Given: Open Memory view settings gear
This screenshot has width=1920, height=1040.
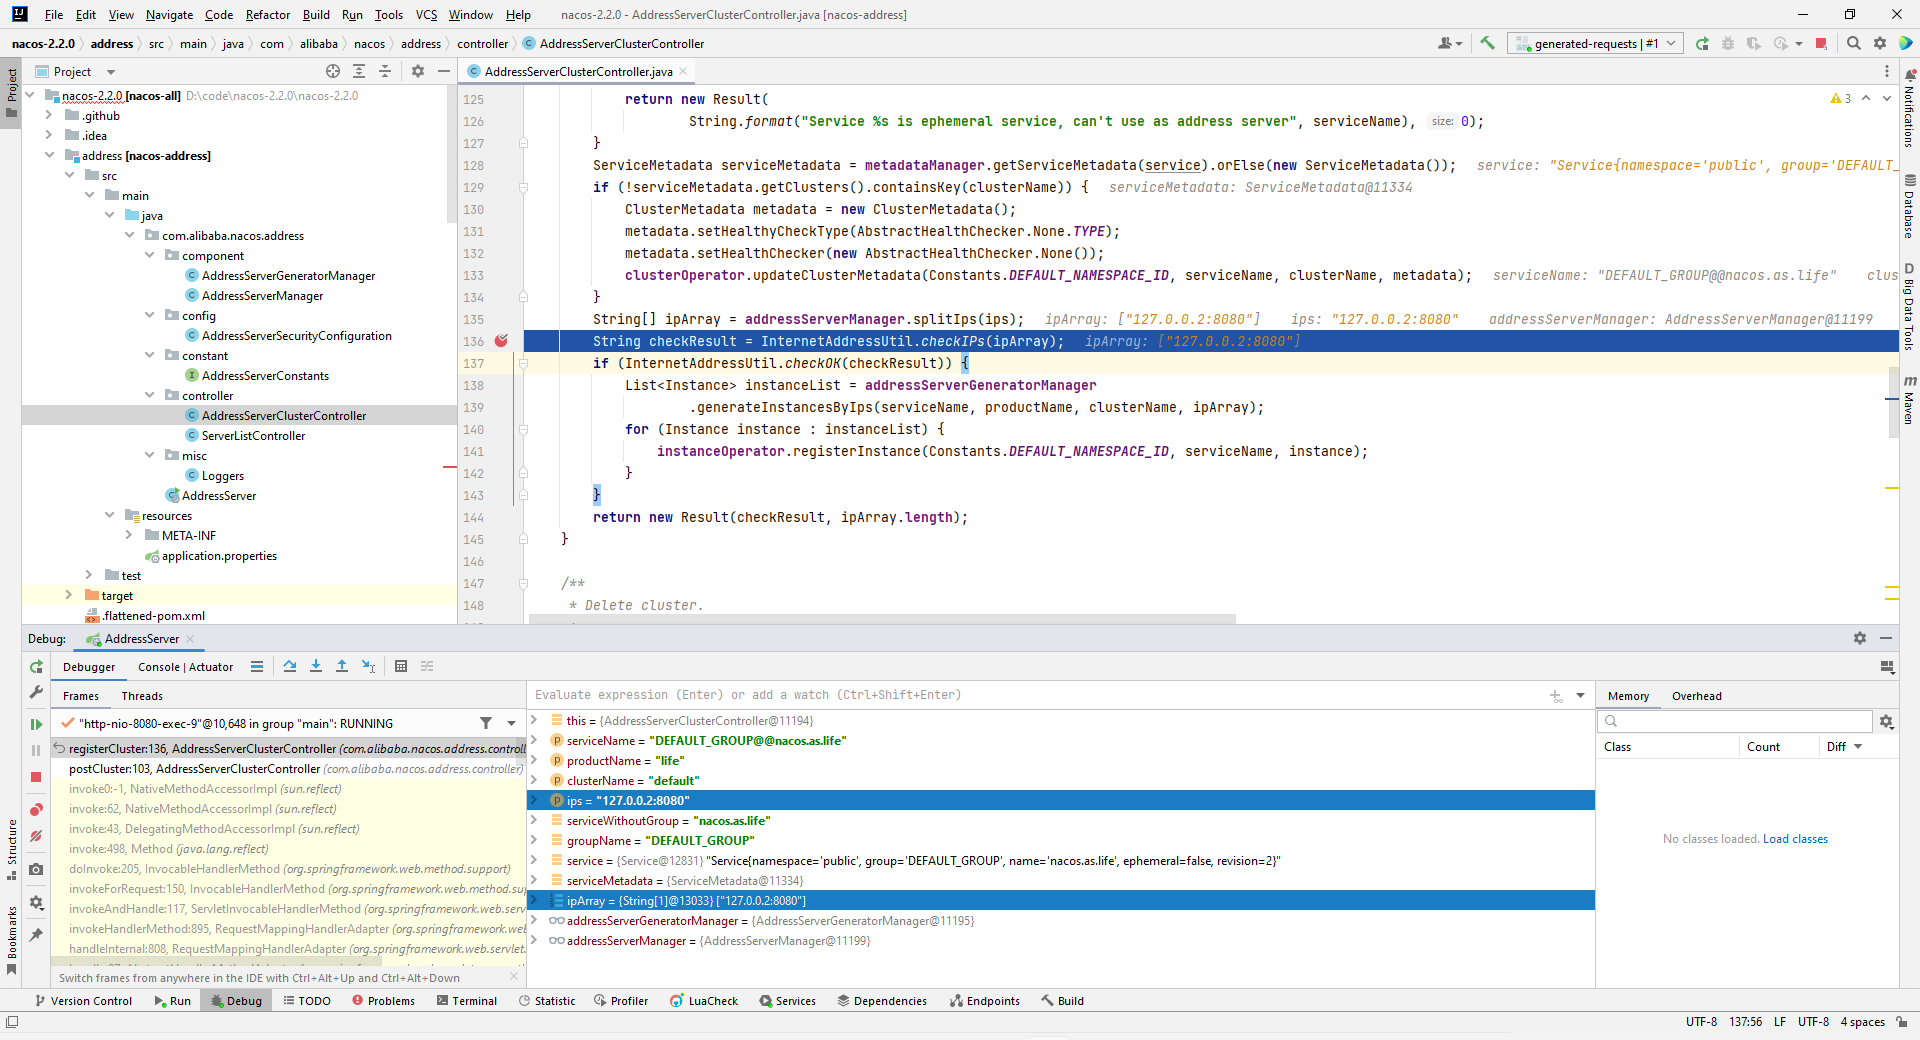Looking at the screenshot, I should (1886, 721).
